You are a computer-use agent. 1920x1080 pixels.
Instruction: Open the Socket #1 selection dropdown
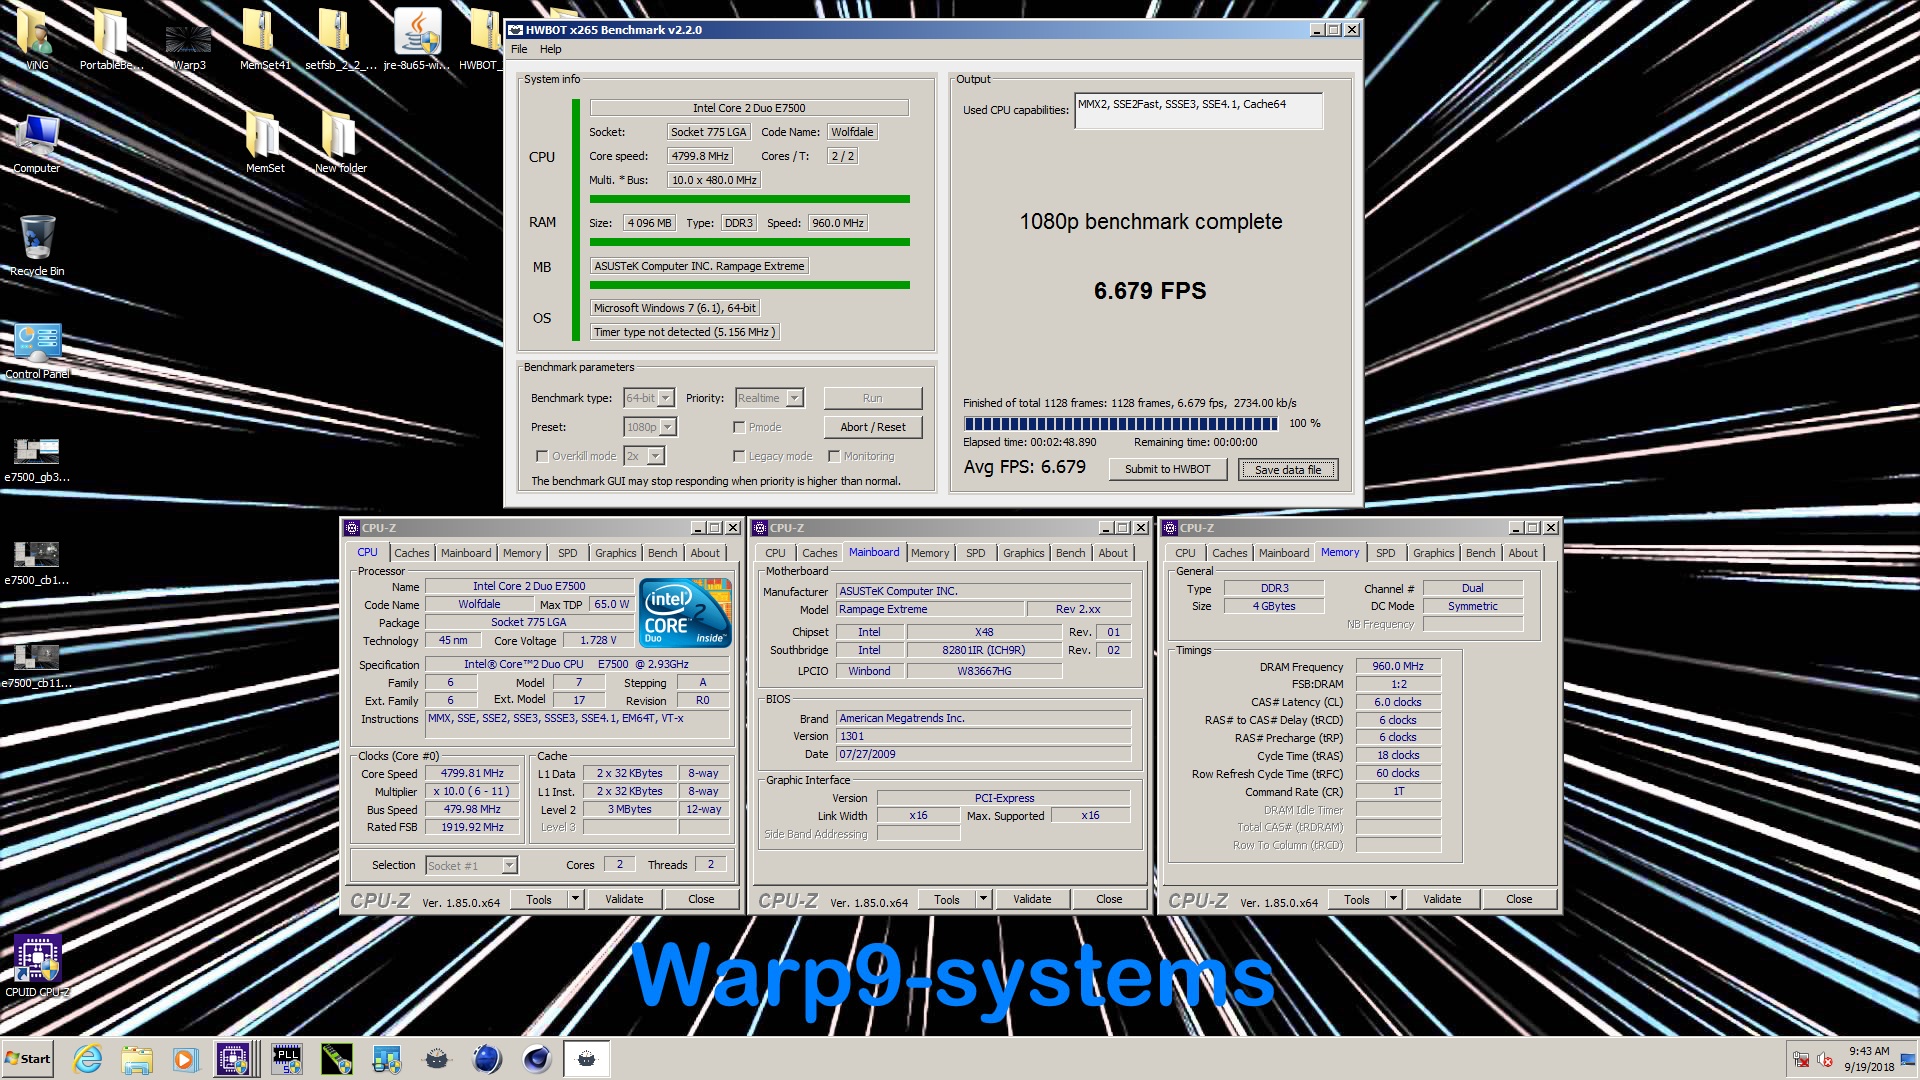[471, 865]
